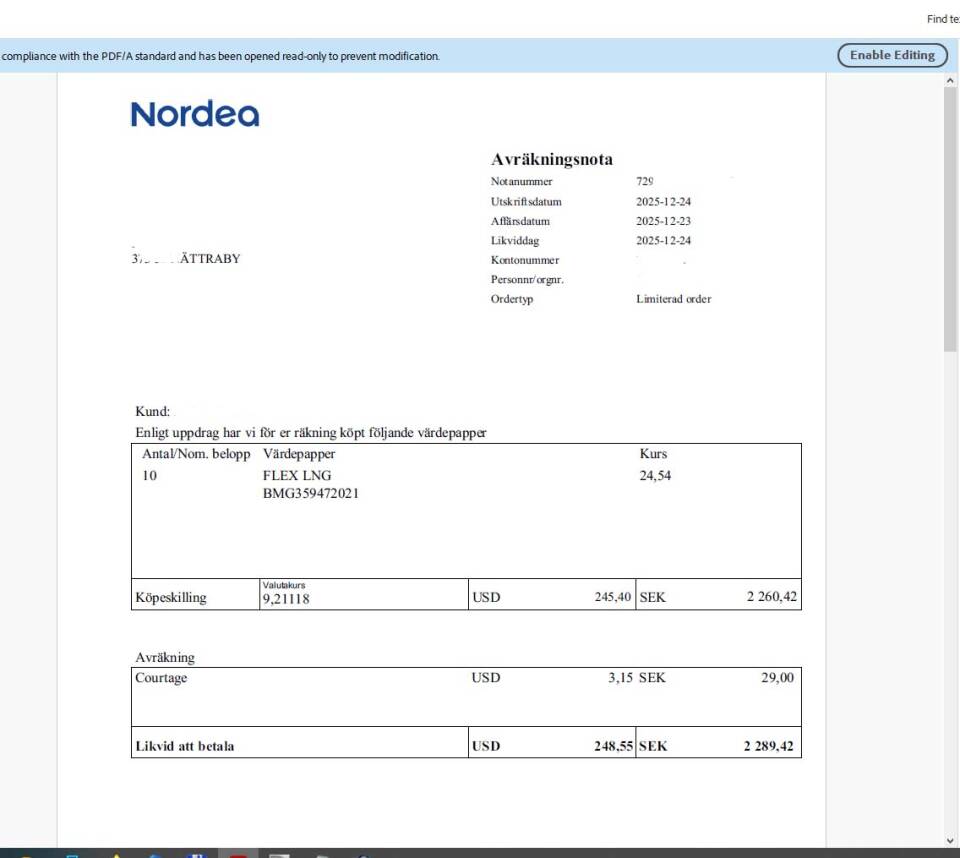Click the Köpeskilling SEK amount 2 260,42
This screenshot has height=858, width=960.
(770, 598)
